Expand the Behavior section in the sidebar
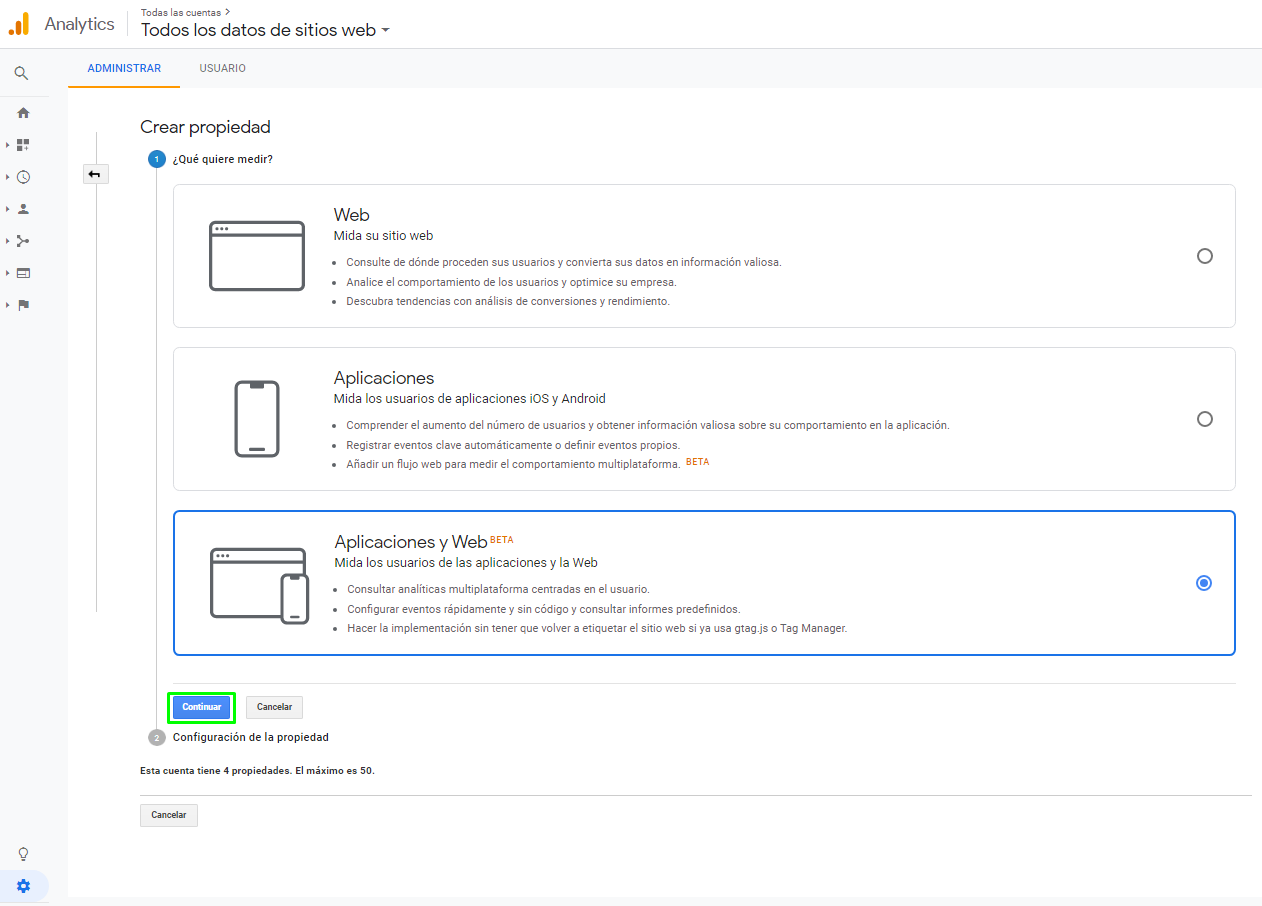 [8, 273]
